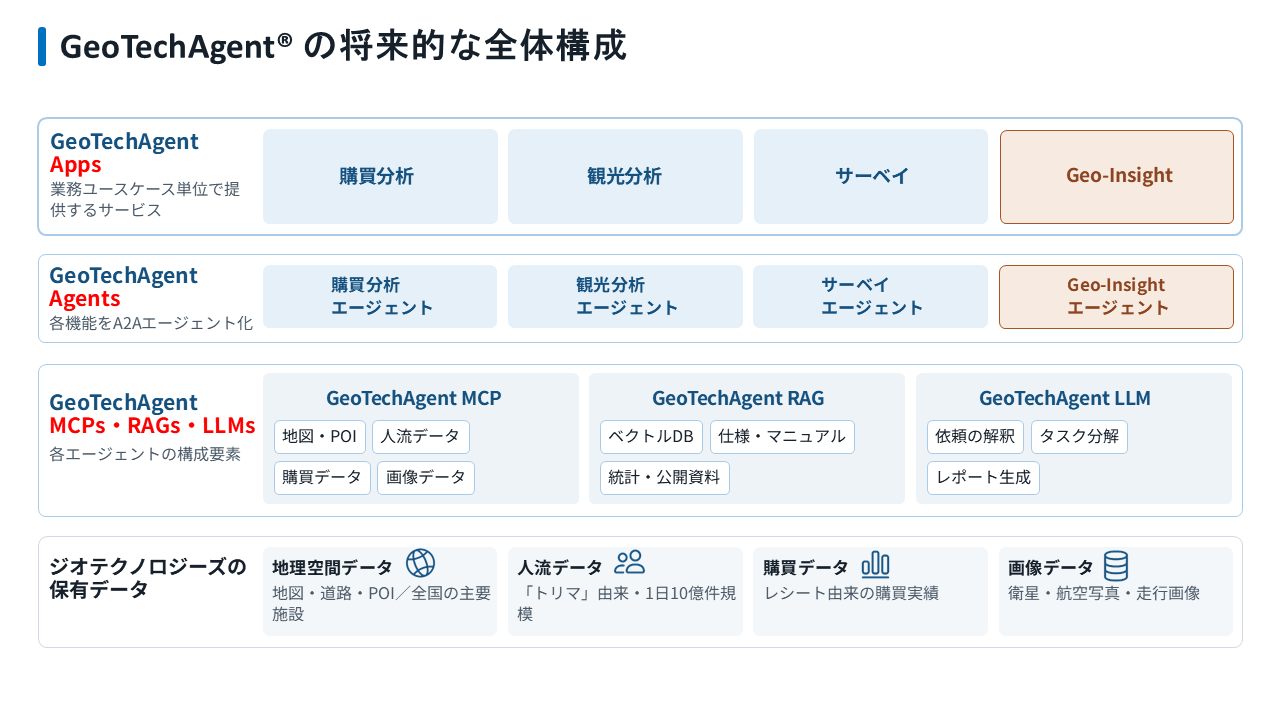The image size is (1282, 720).
Task: Open the サーベイ app card
Action: point(871,176)
